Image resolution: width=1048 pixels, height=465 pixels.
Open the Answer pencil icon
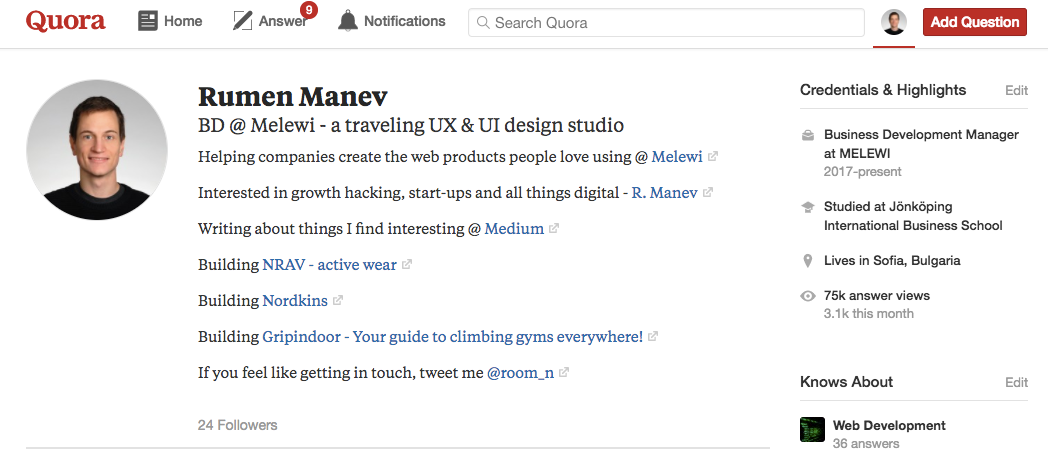pos(242,21)
